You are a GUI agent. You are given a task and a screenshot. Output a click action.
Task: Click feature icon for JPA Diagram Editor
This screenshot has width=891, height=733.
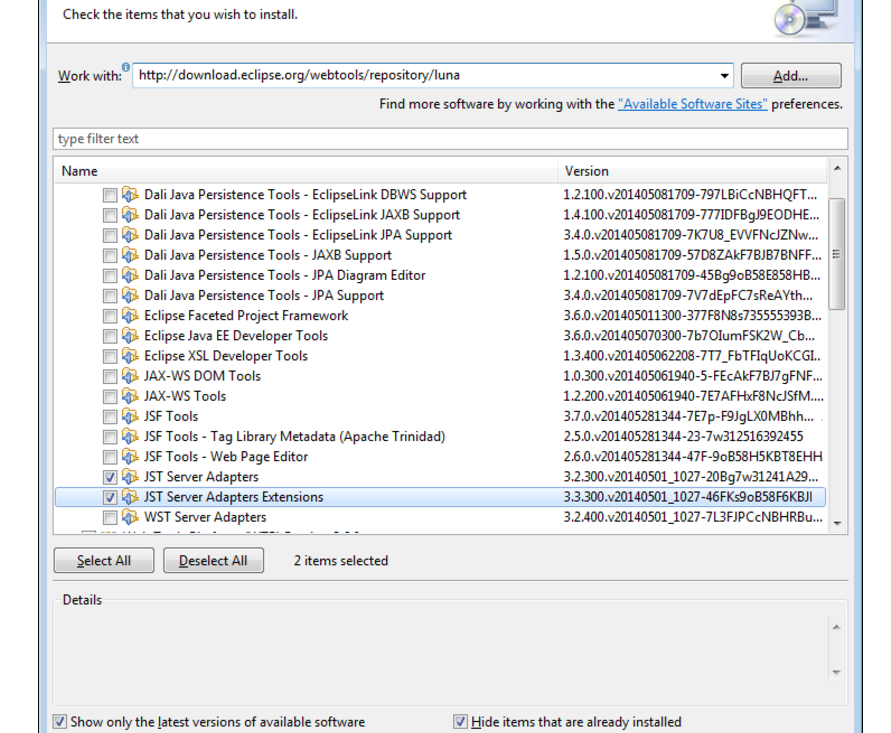pos(130,276)
